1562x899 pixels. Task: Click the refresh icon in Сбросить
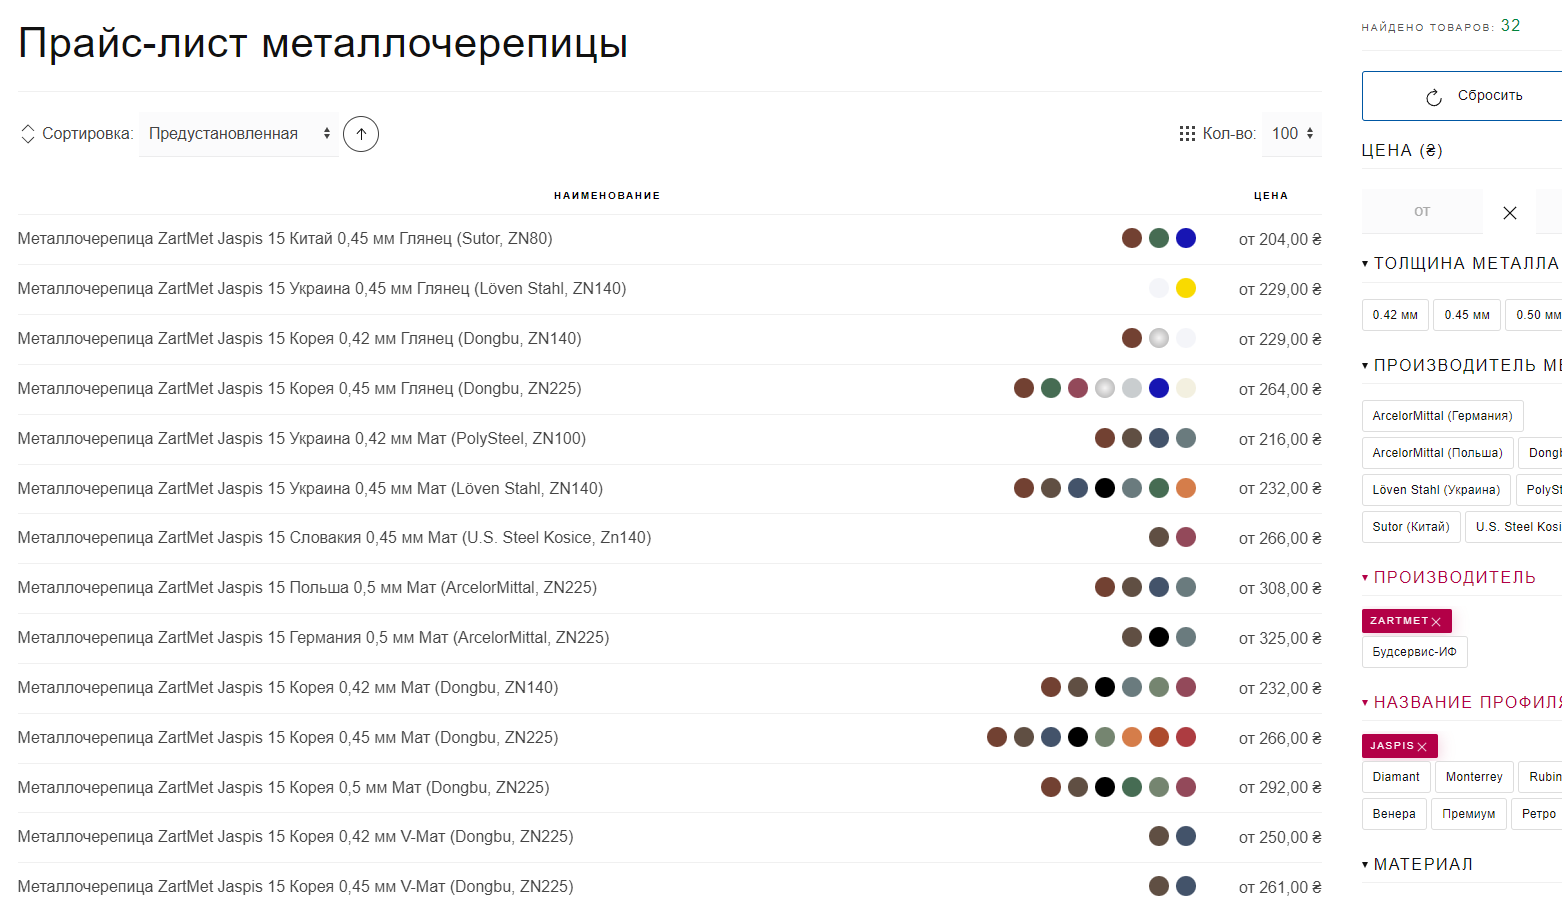(1434, 97)
